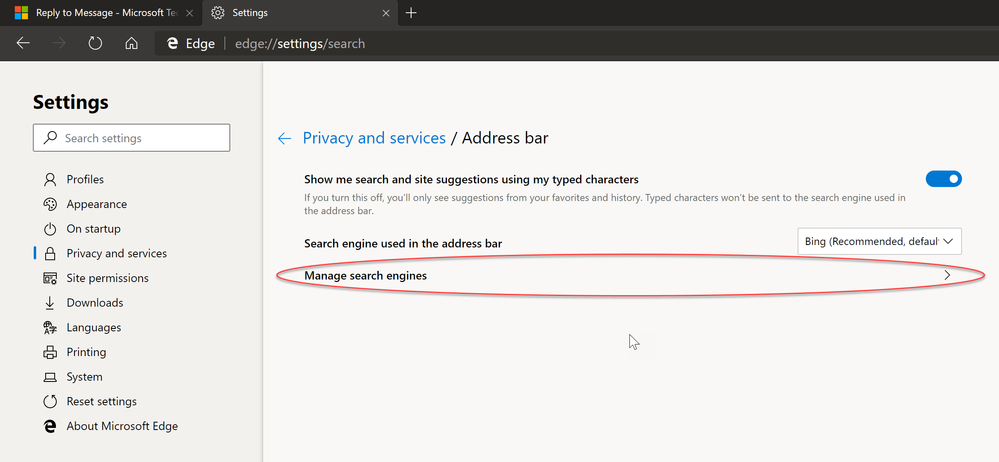Viewport: 999px width, 462px height.
Task: Click the Reset settings circular arrow icon
Action: tap(50, 401)
